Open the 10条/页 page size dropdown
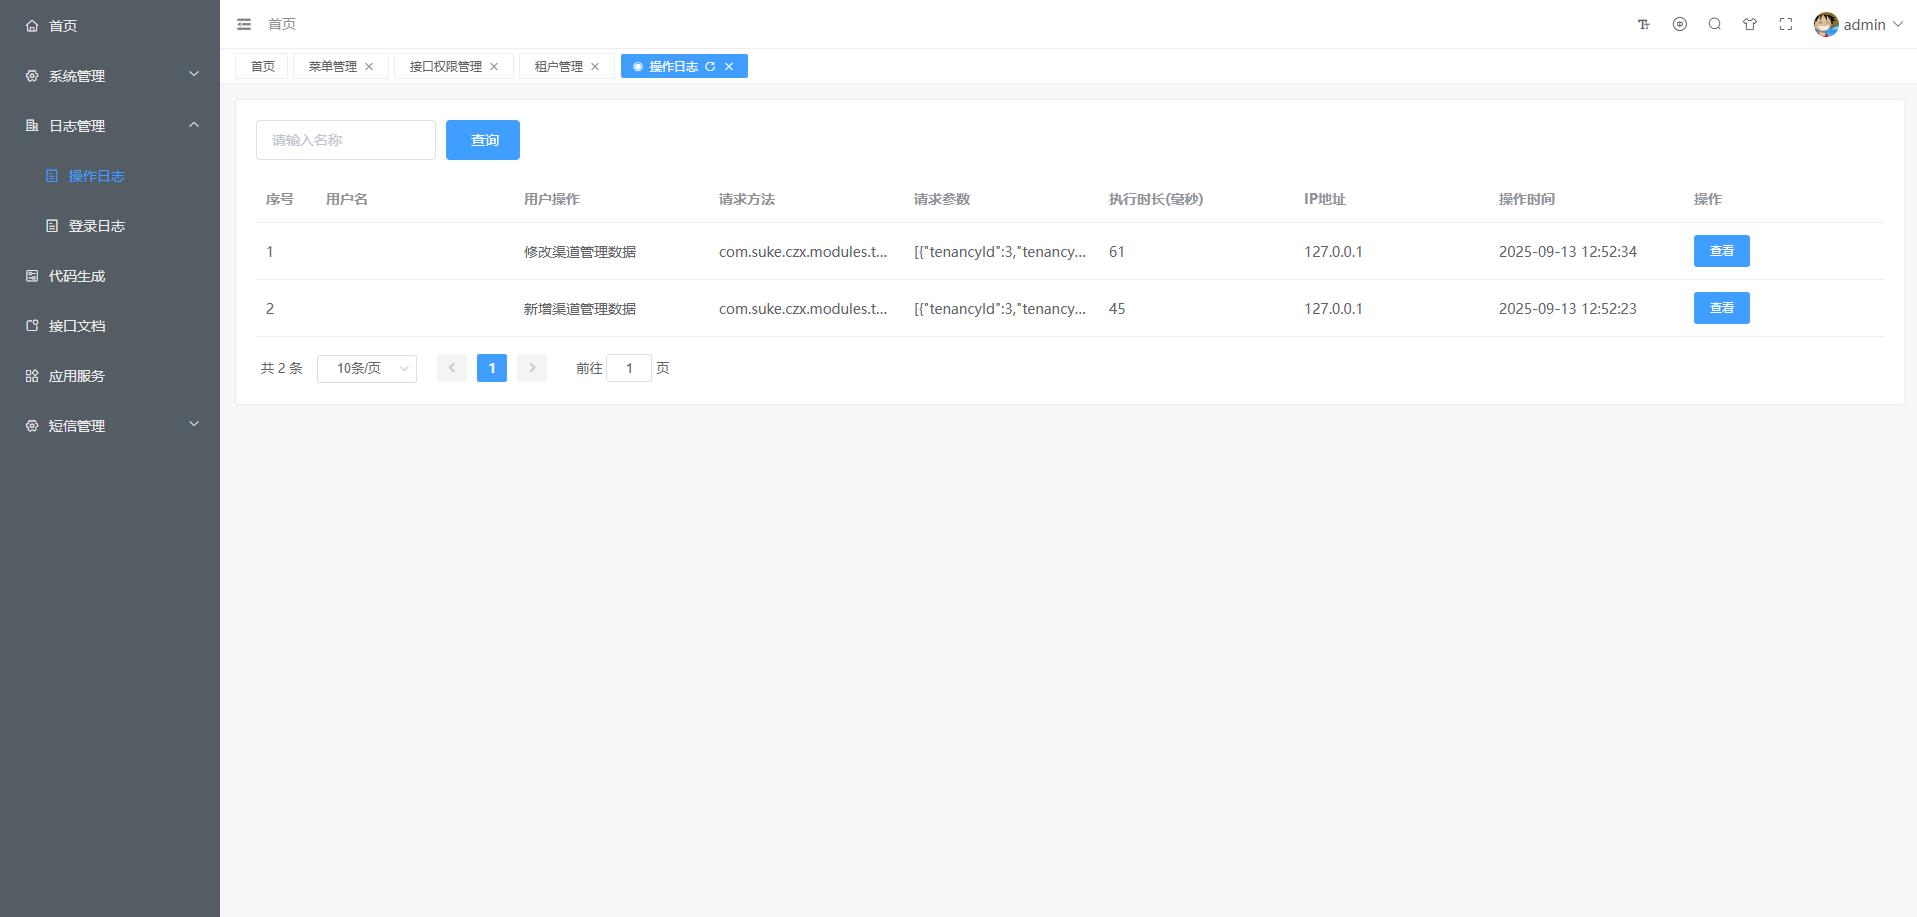 pyautogui.click(x=367, y=368)
